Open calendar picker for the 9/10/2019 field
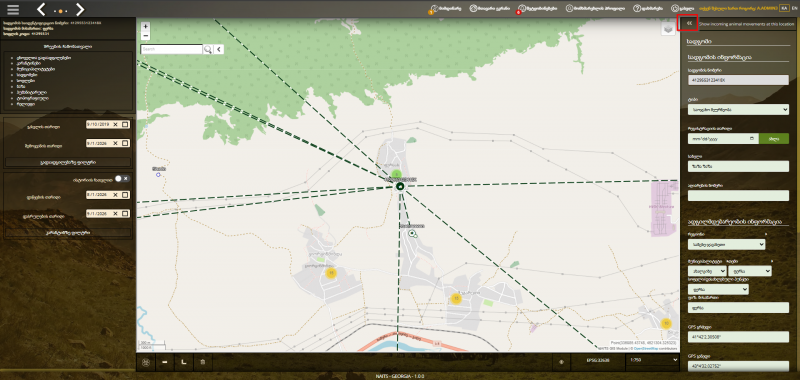Viewport: 800px width, 380px height. [x=125, y=124]
